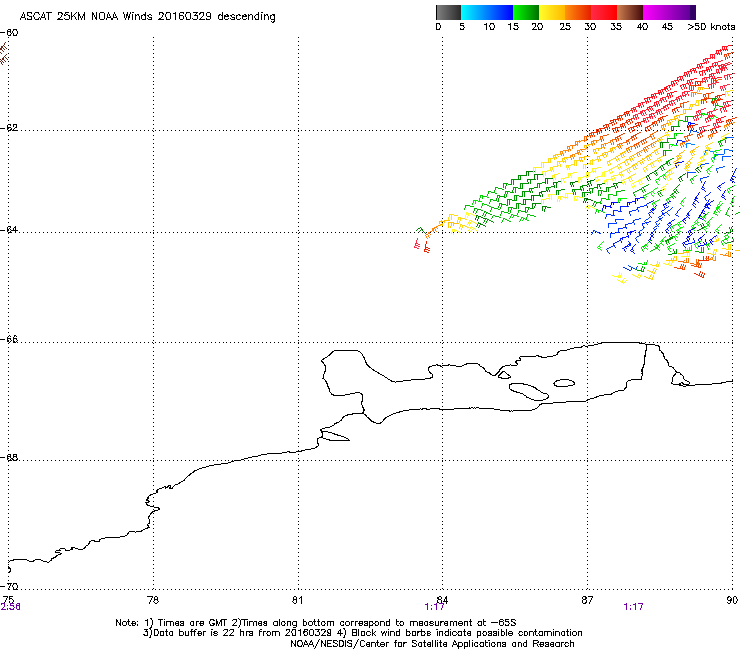The width and height of the screenshot is (740, 650).
Task: Click the red wind barbs just below -64 latitude
Action: click(422, 245)
